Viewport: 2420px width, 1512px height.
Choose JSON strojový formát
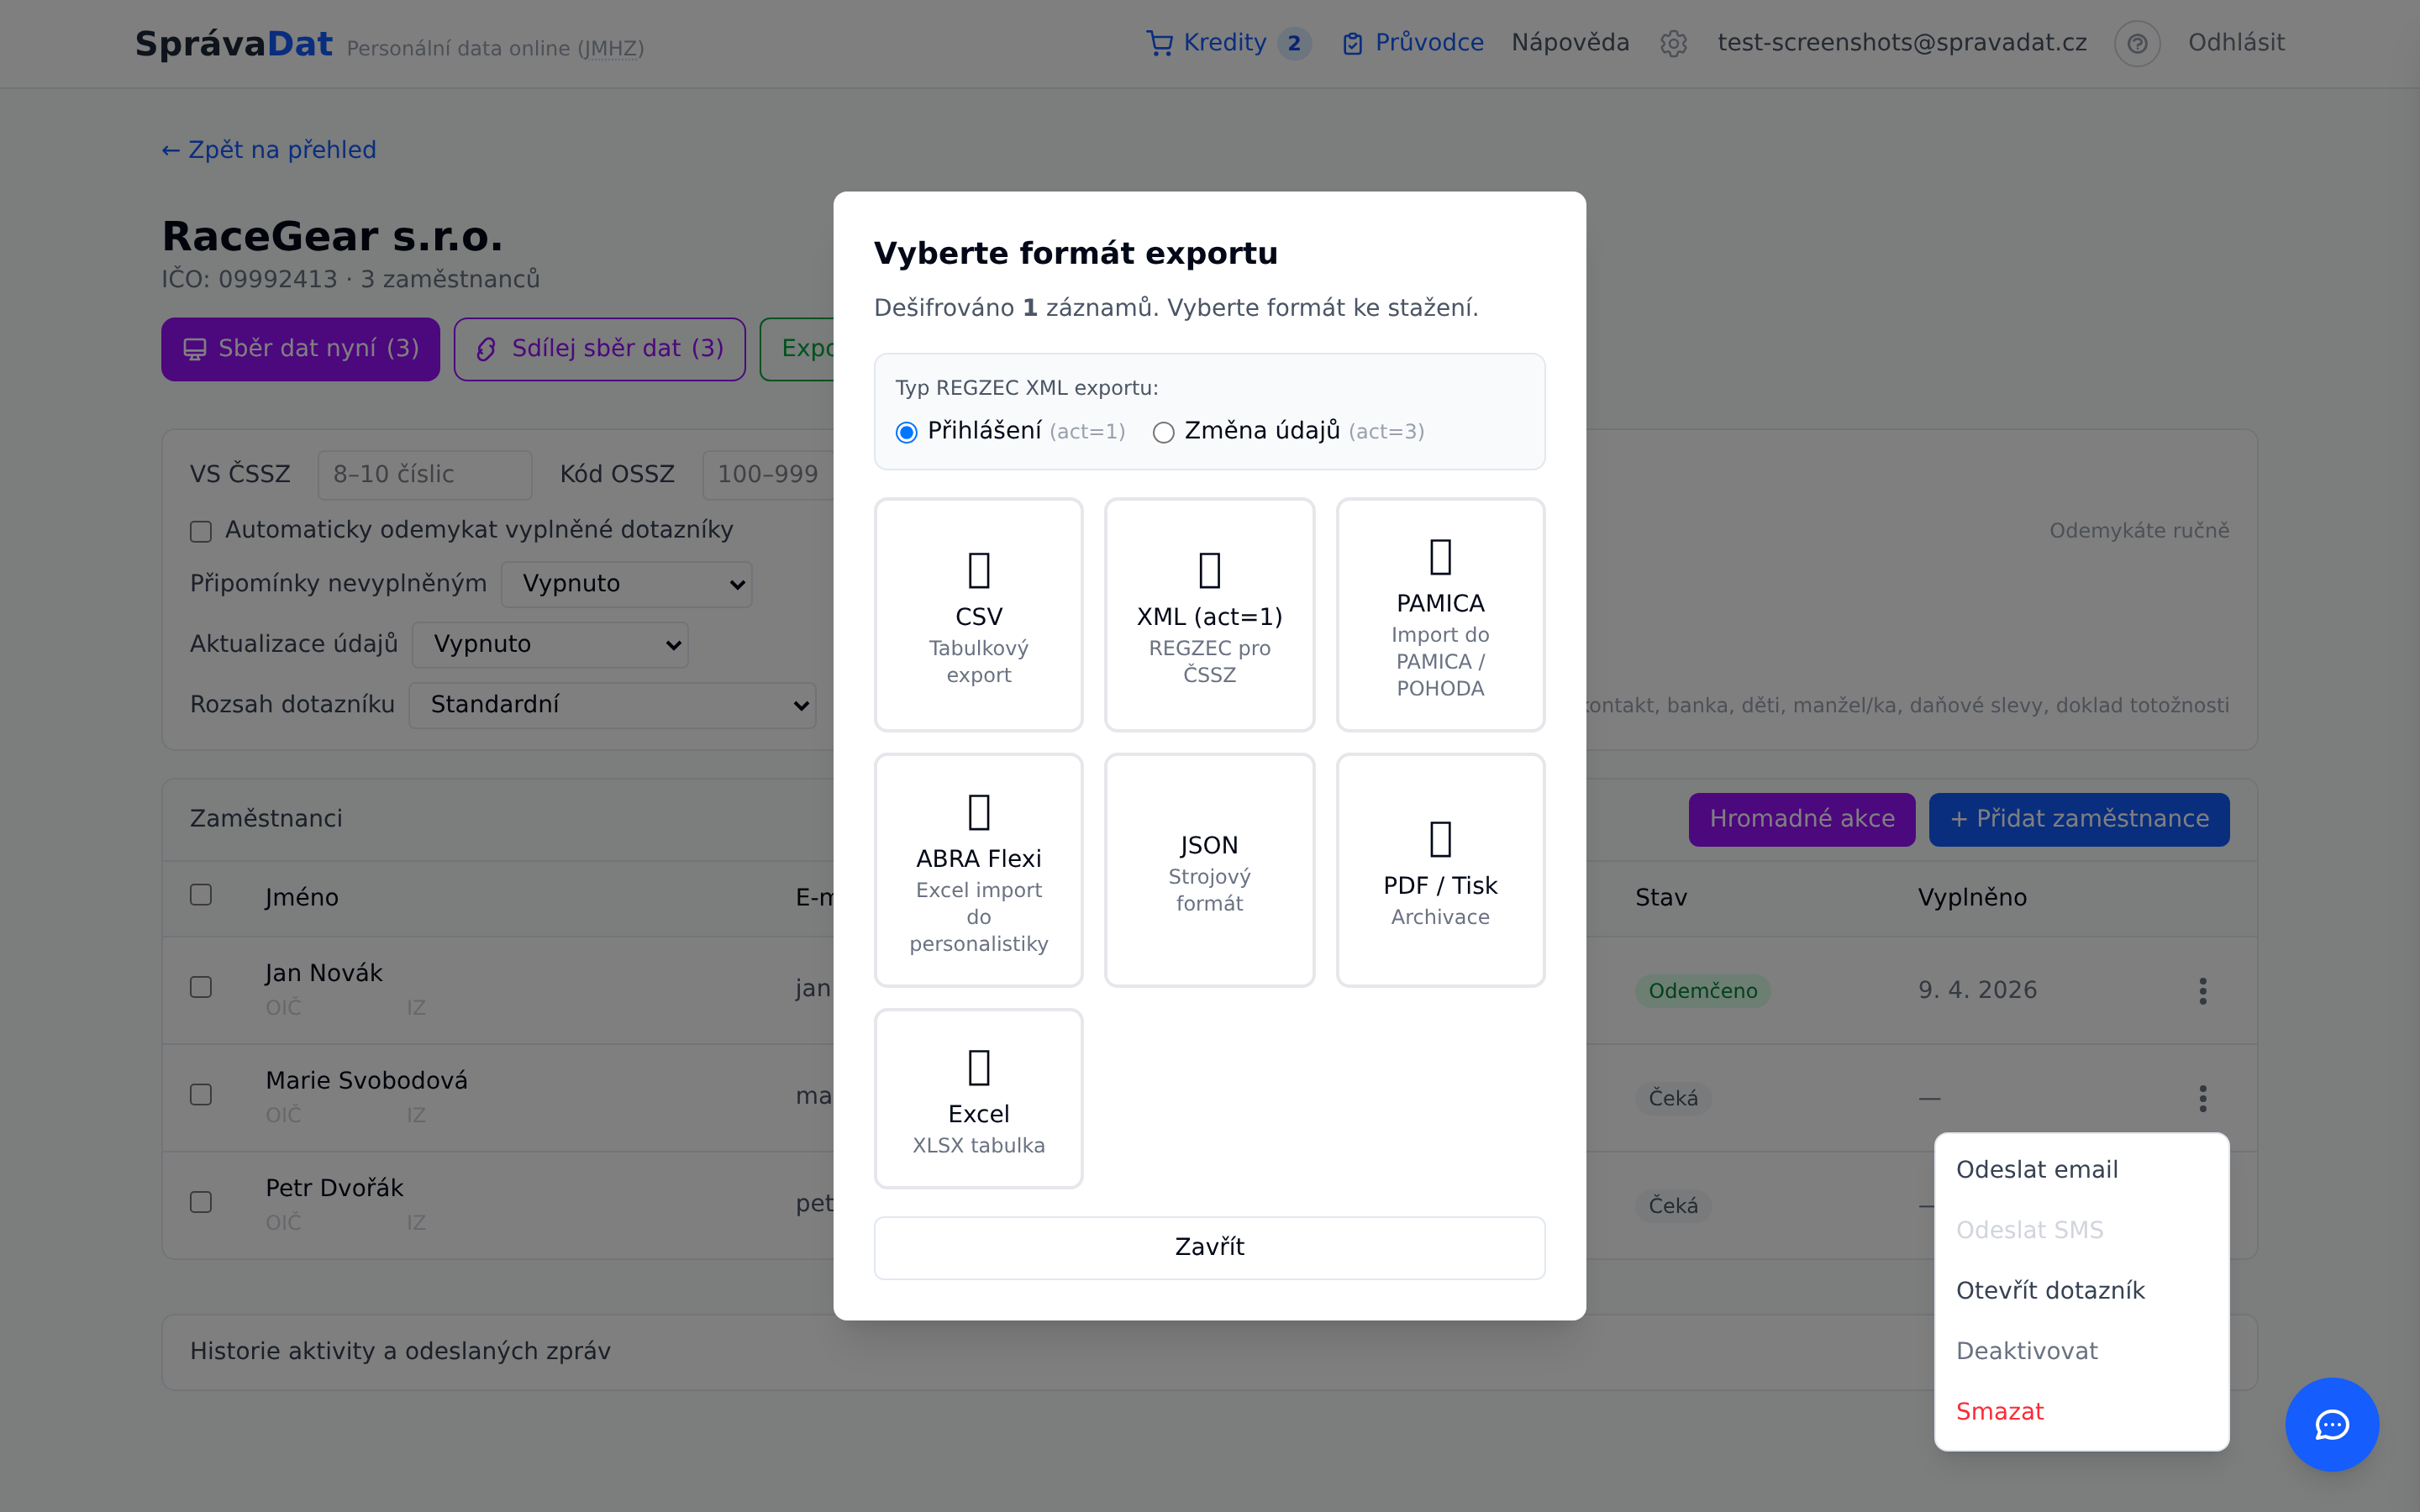1209,870
